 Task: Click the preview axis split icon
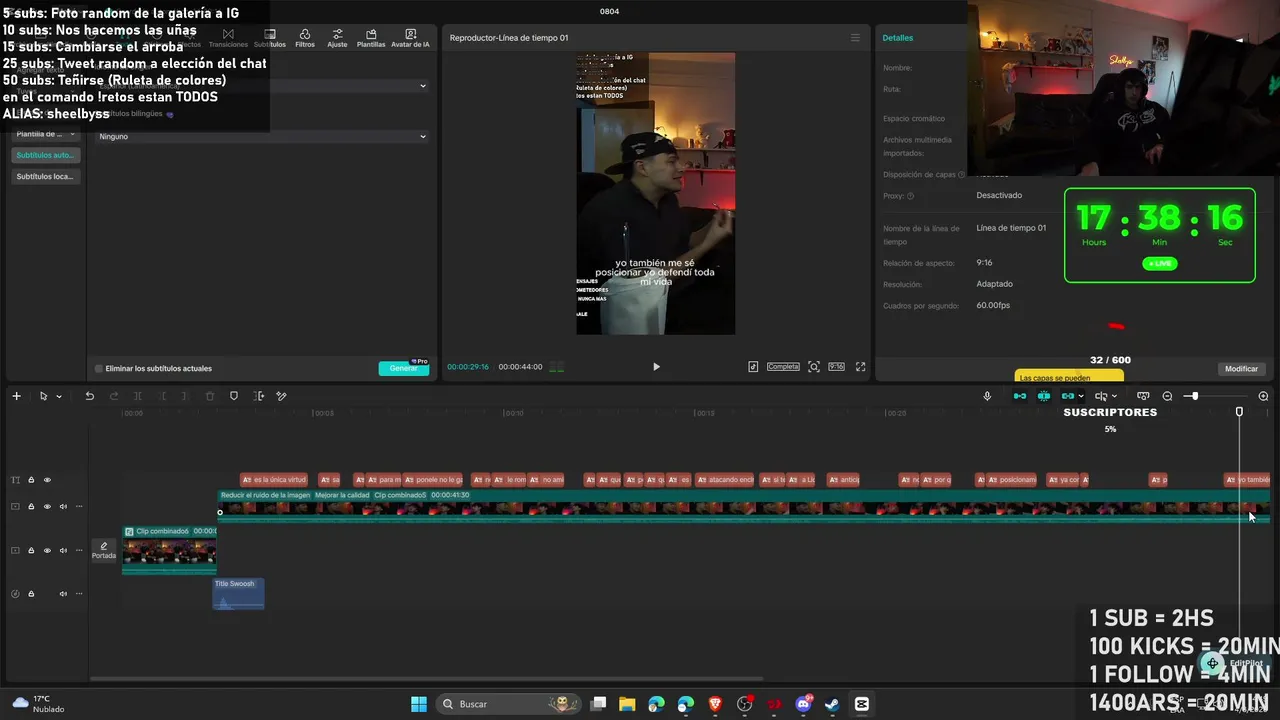point(1101,396)
